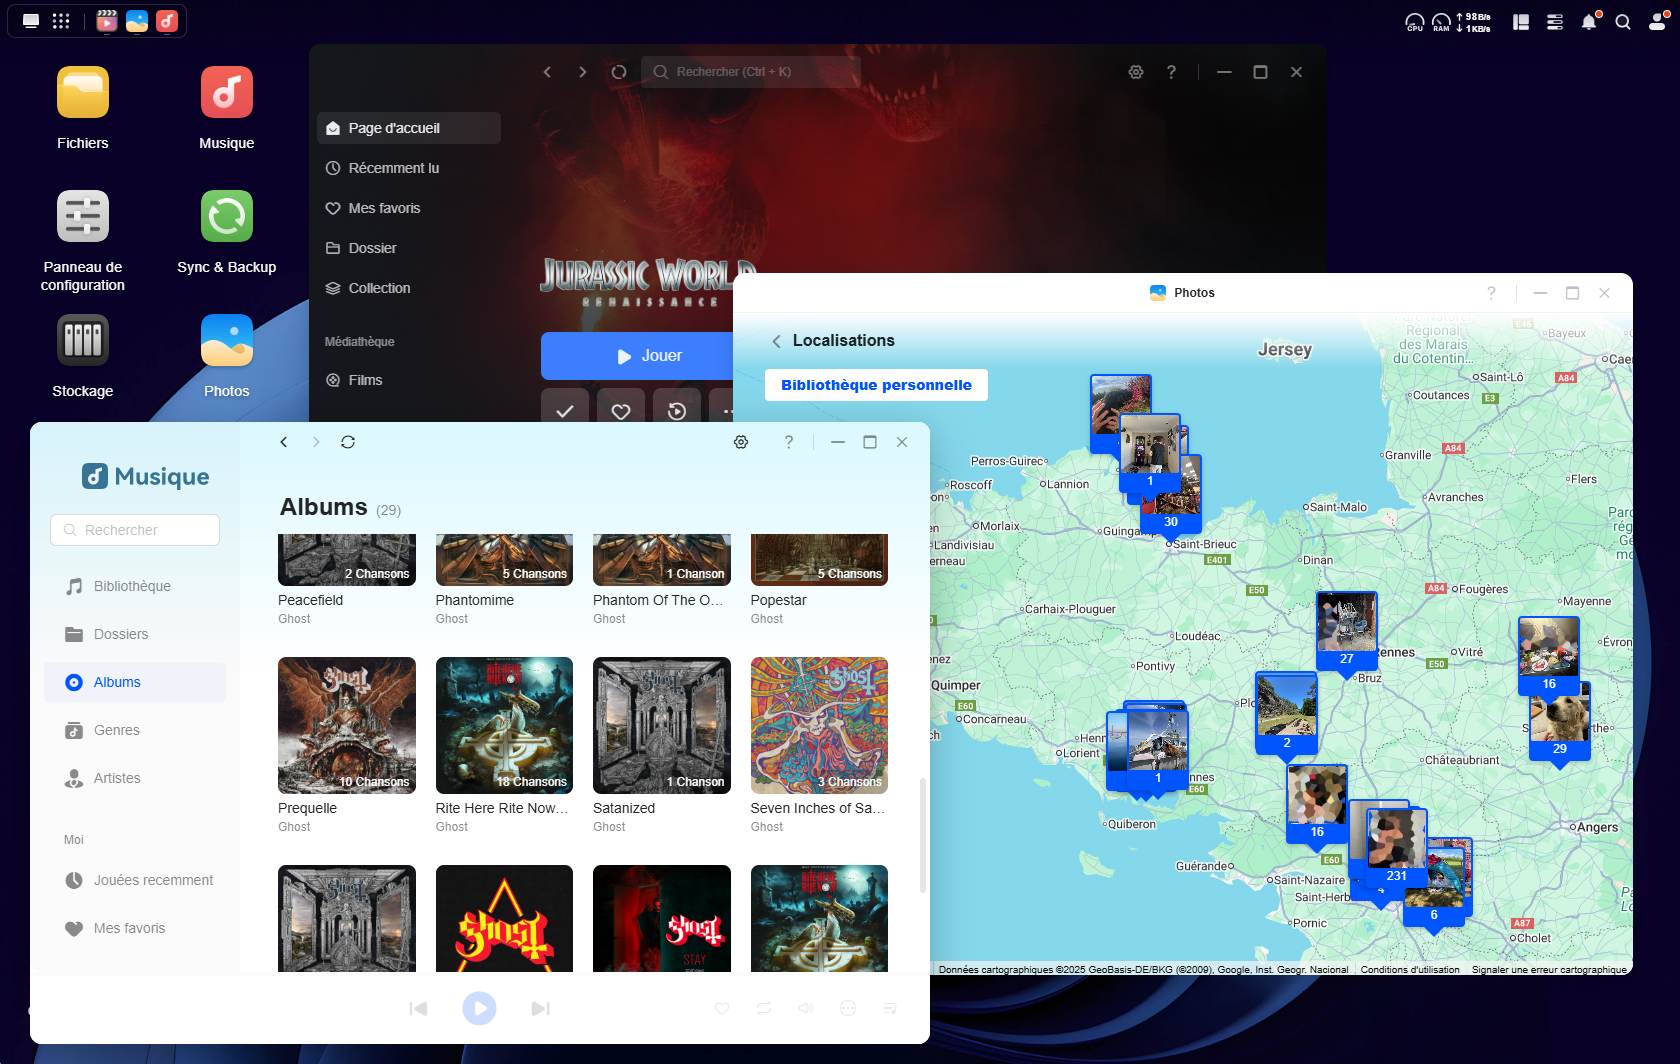The height and width of the screenshot is (1064, 1680).
Task: Click the Jouer button for Jurassic World
Action: (x=637, y=356)
